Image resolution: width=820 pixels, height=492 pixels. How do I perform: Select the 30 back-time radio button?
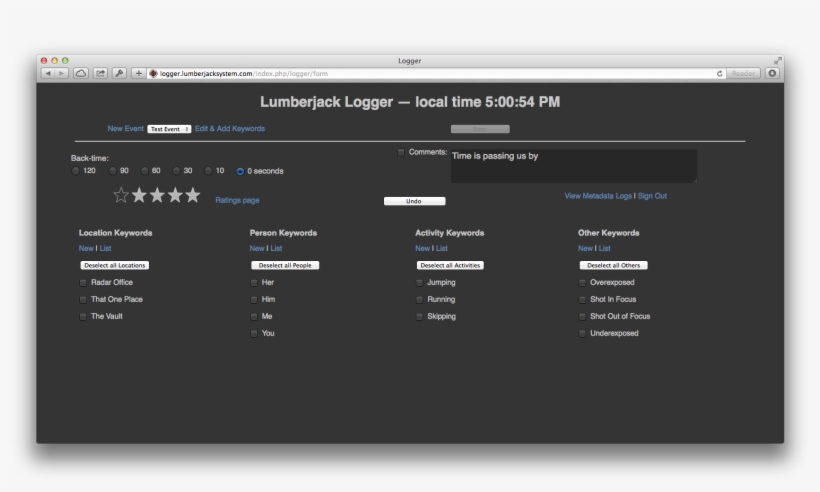click(x=176, y=171)
